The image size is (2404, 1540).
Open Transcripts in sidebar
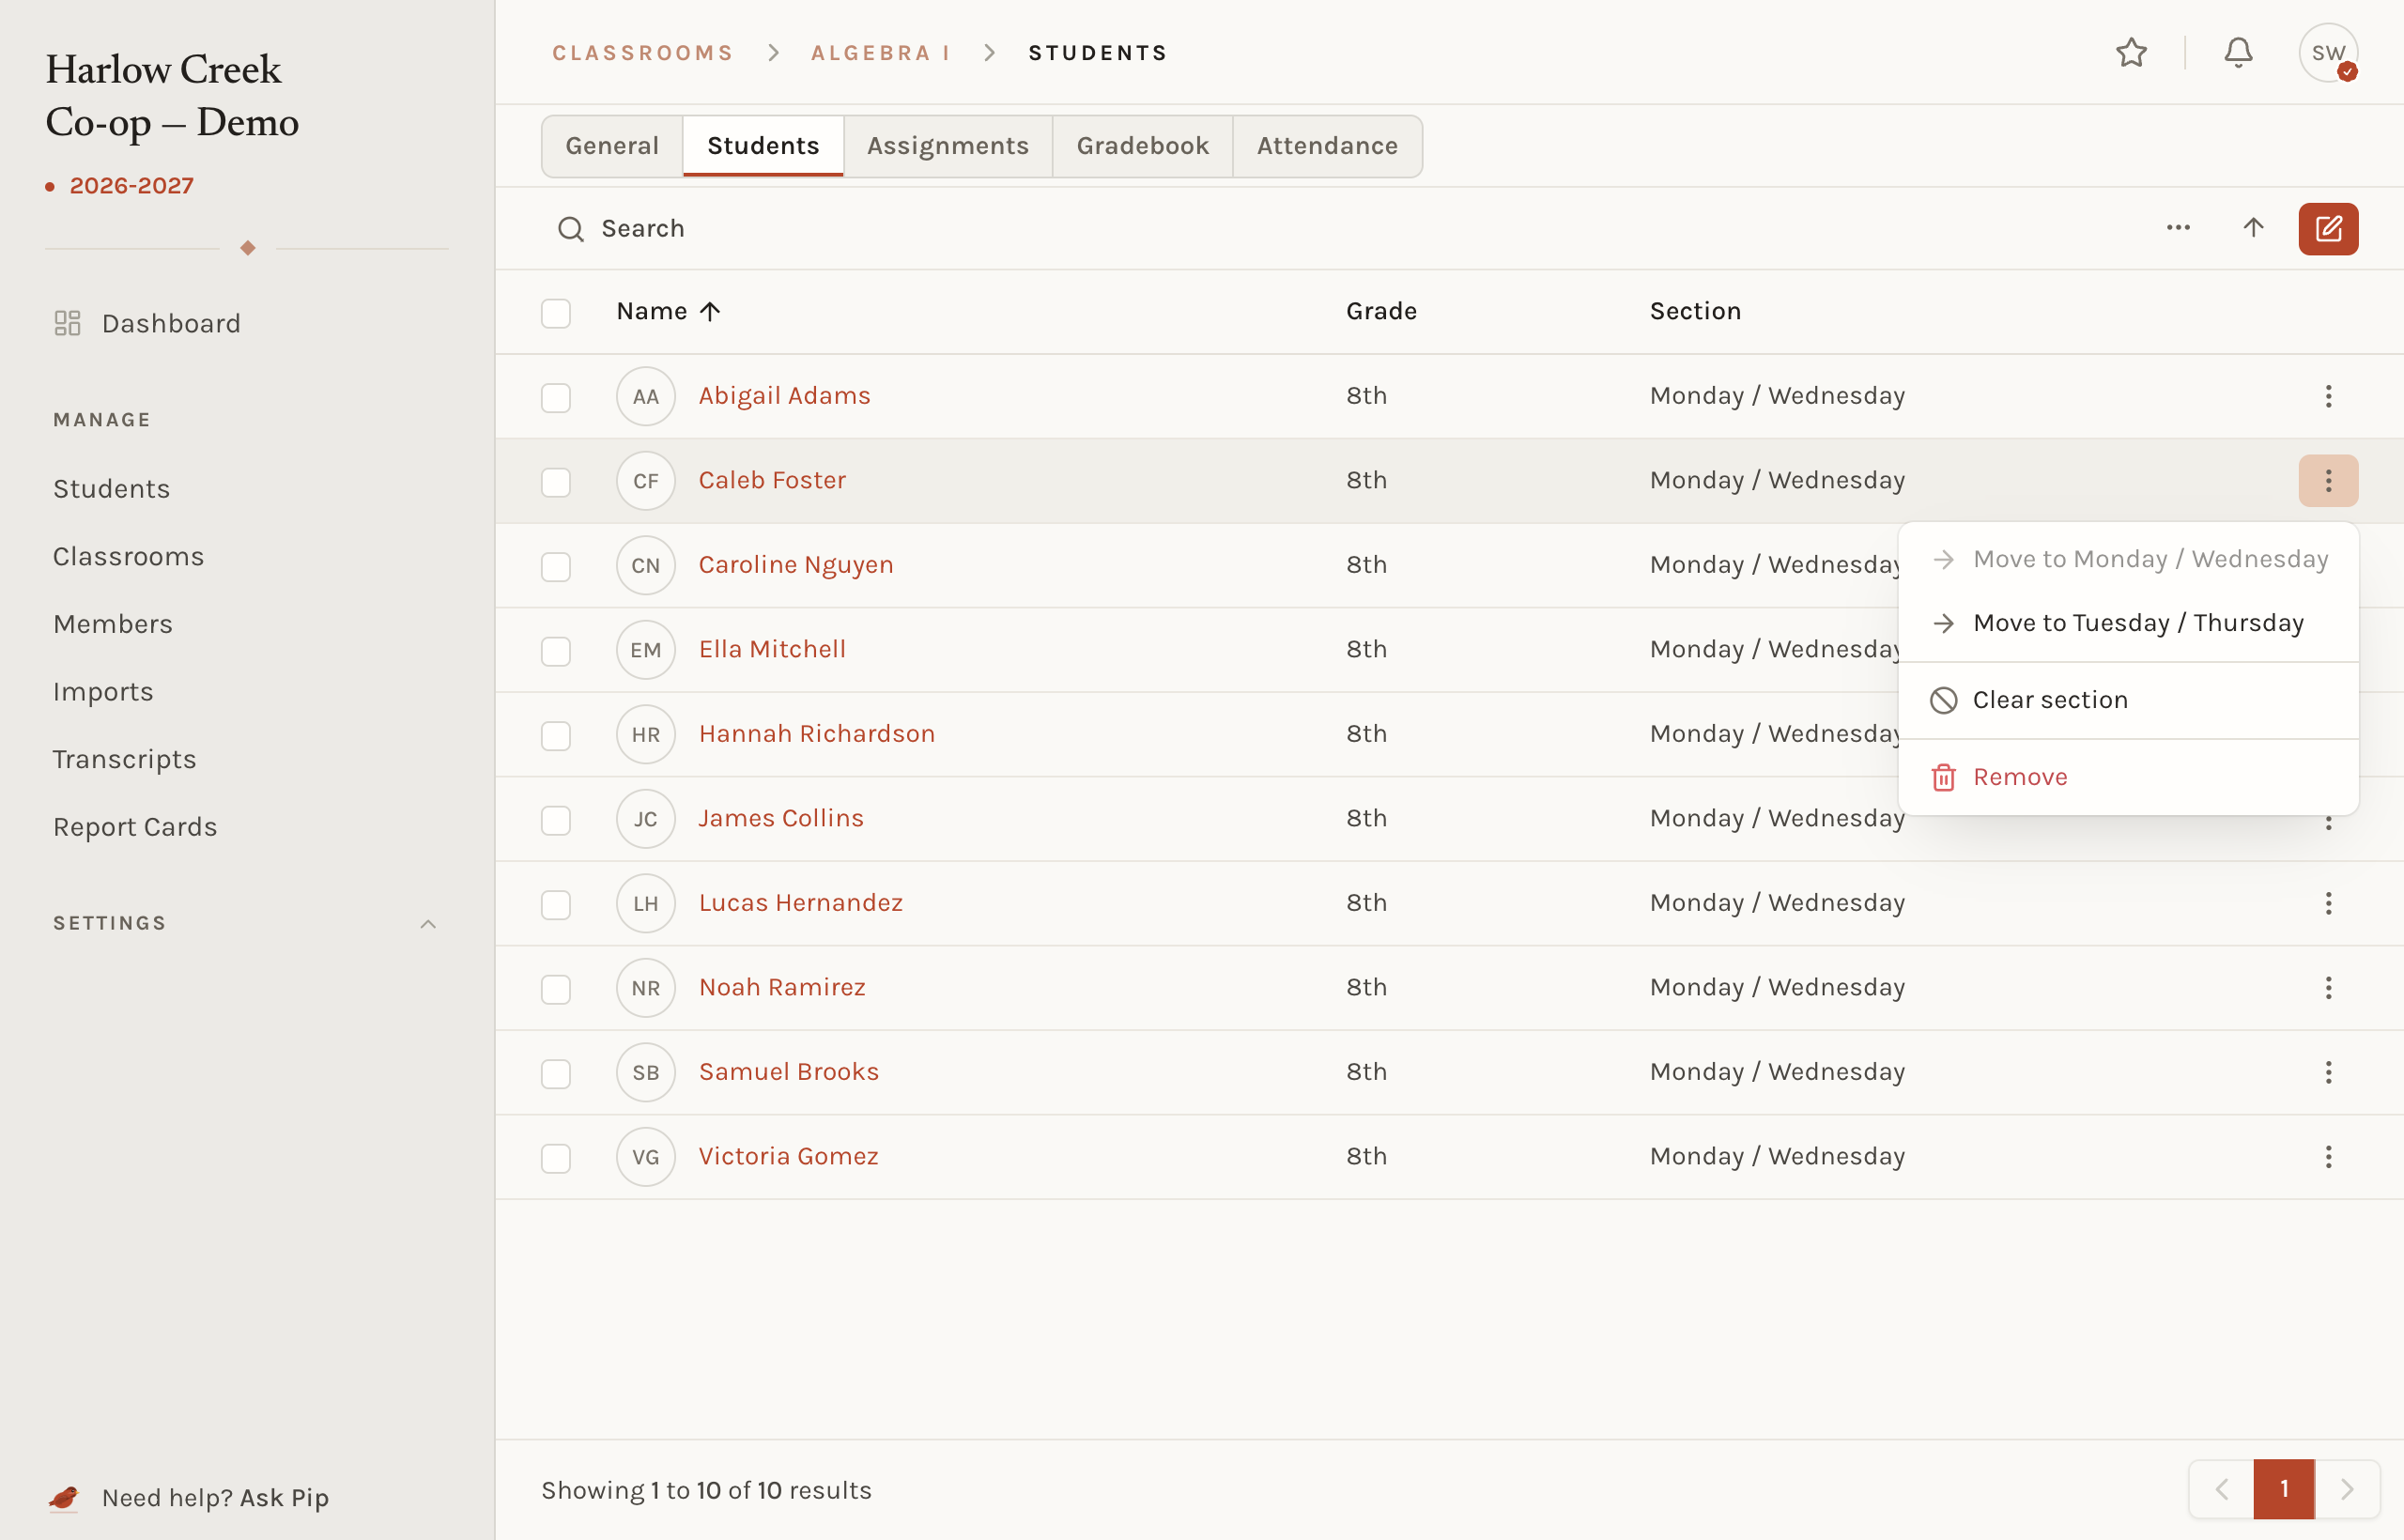124,760
